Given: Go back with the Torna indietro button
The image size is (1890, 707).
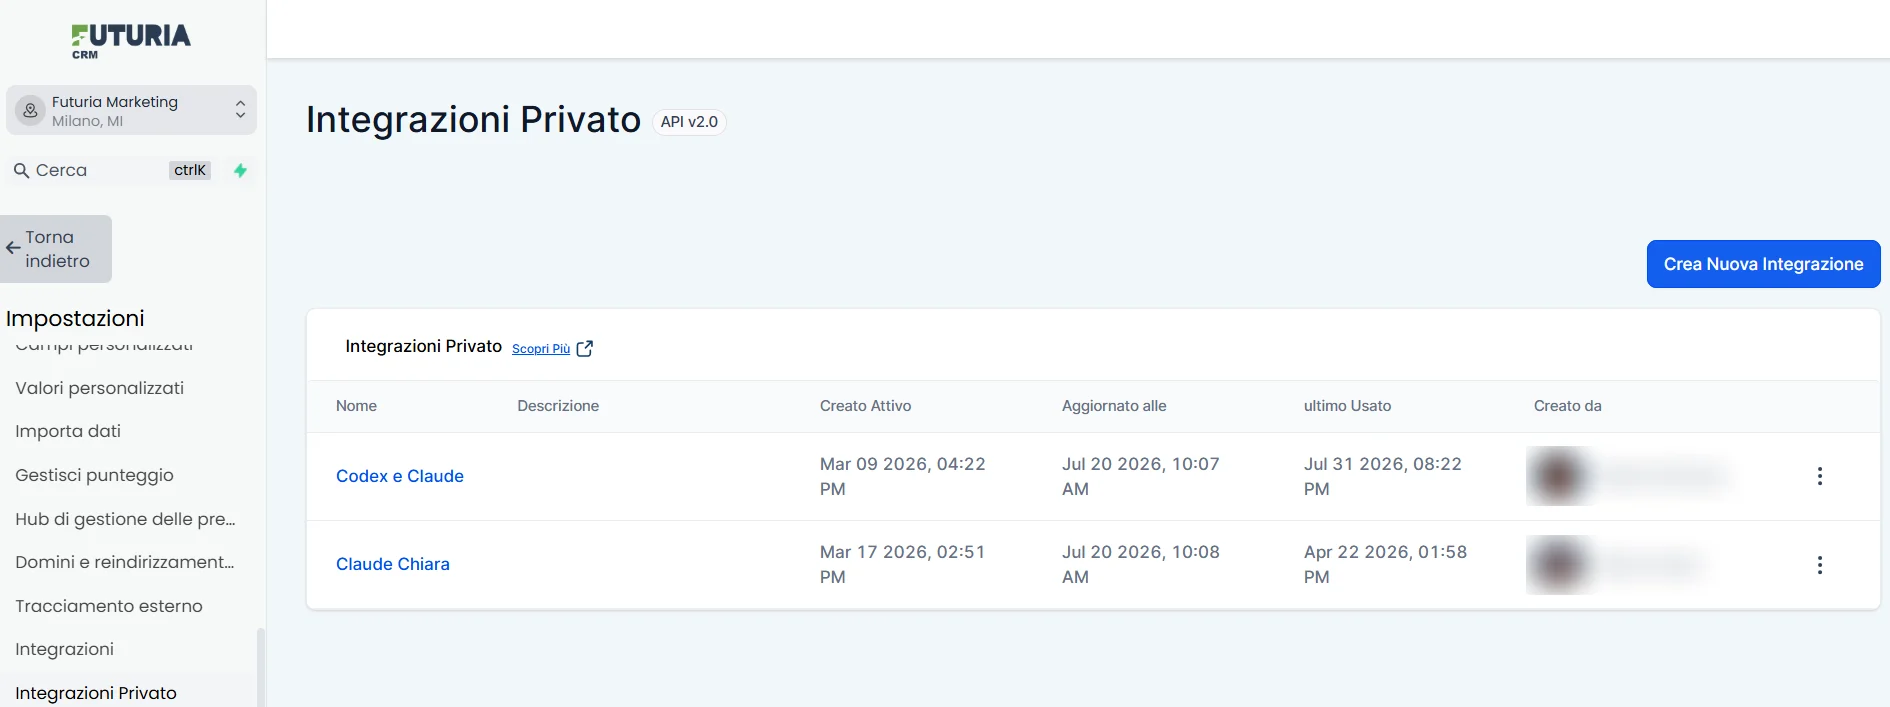Looking at the screenshot, I should [x=56, y=249].
